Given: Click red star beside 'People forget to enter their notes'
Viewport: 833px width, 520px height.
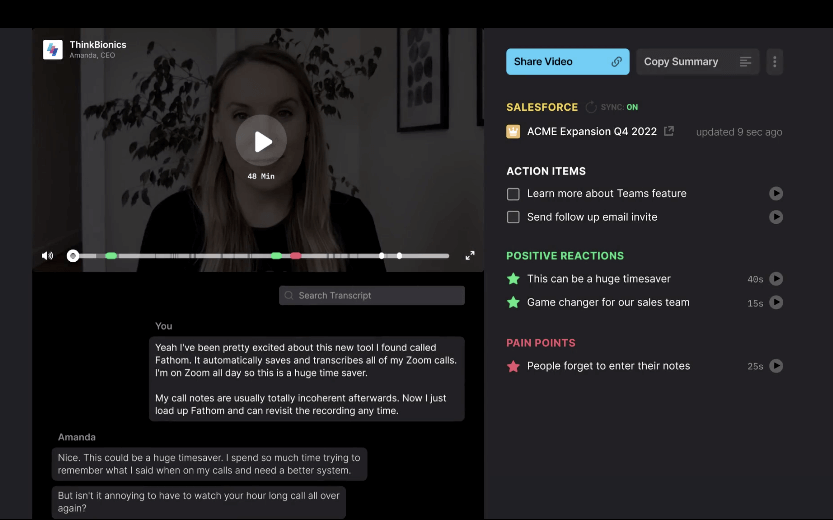Looking at the screenshot, I should 513,366.
